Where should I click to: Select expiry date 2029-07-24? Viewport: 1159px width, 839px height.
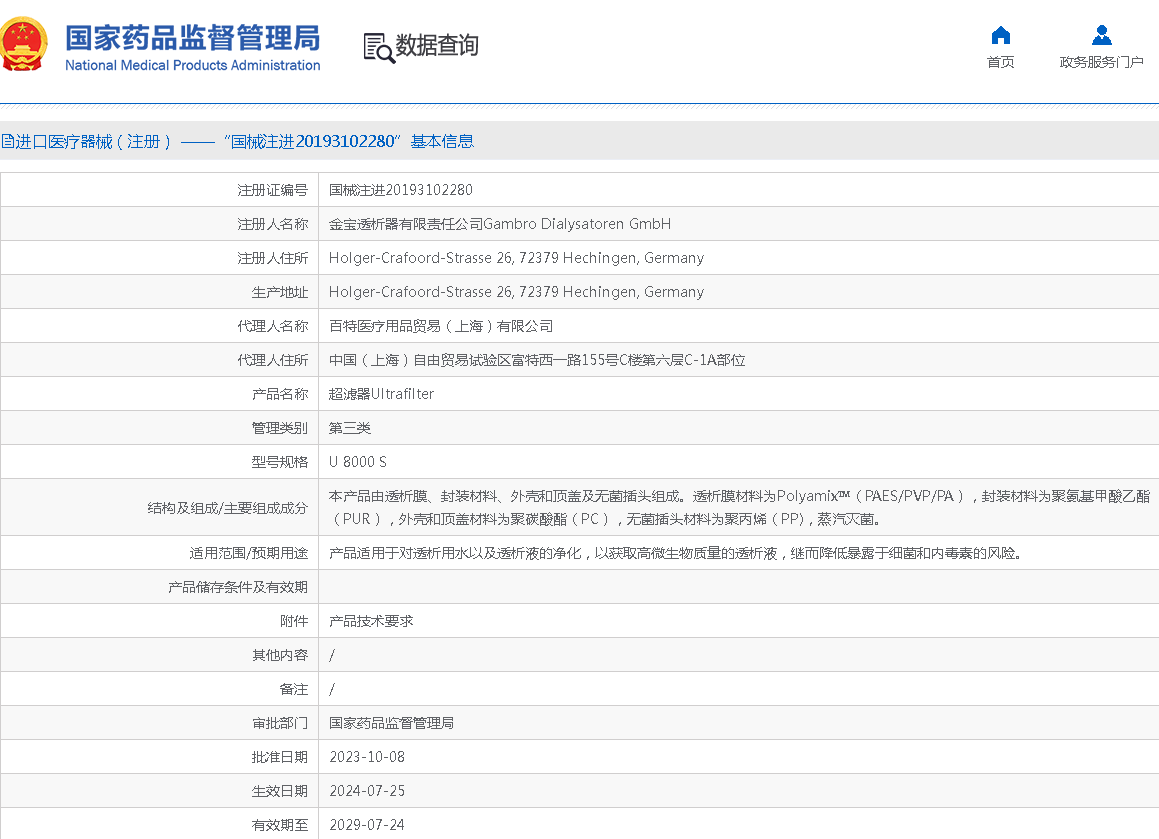click(x=367, y=825)
